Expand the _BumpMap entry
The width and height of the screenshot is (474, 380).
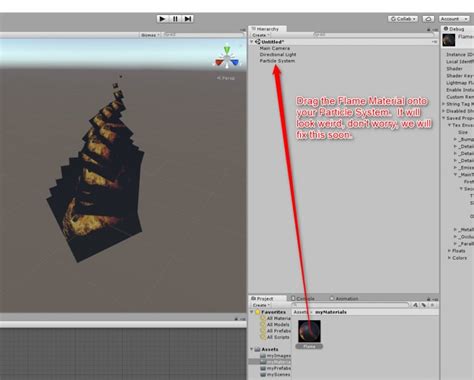coord(455,139)
